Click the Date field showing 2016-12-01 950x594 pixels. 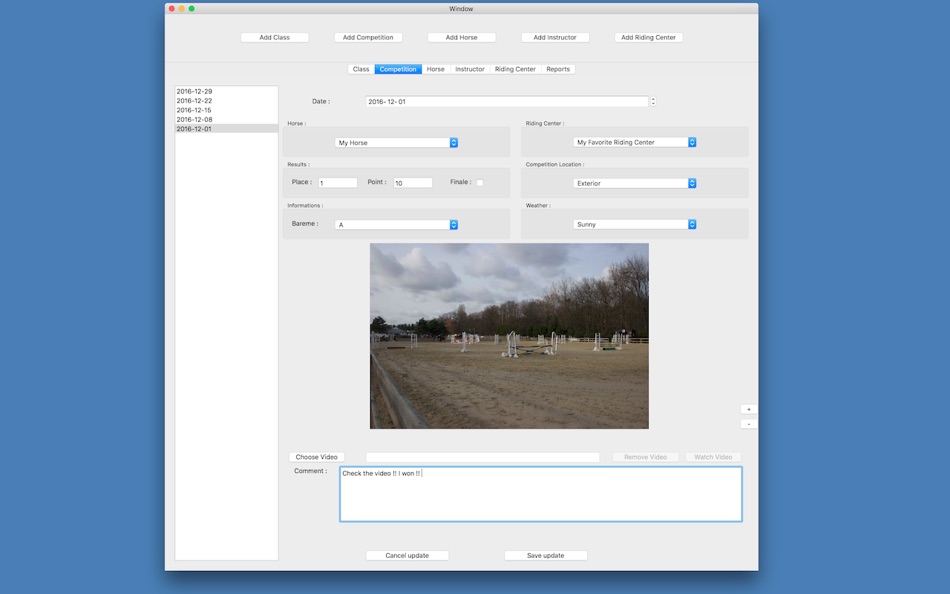(507, 101)
